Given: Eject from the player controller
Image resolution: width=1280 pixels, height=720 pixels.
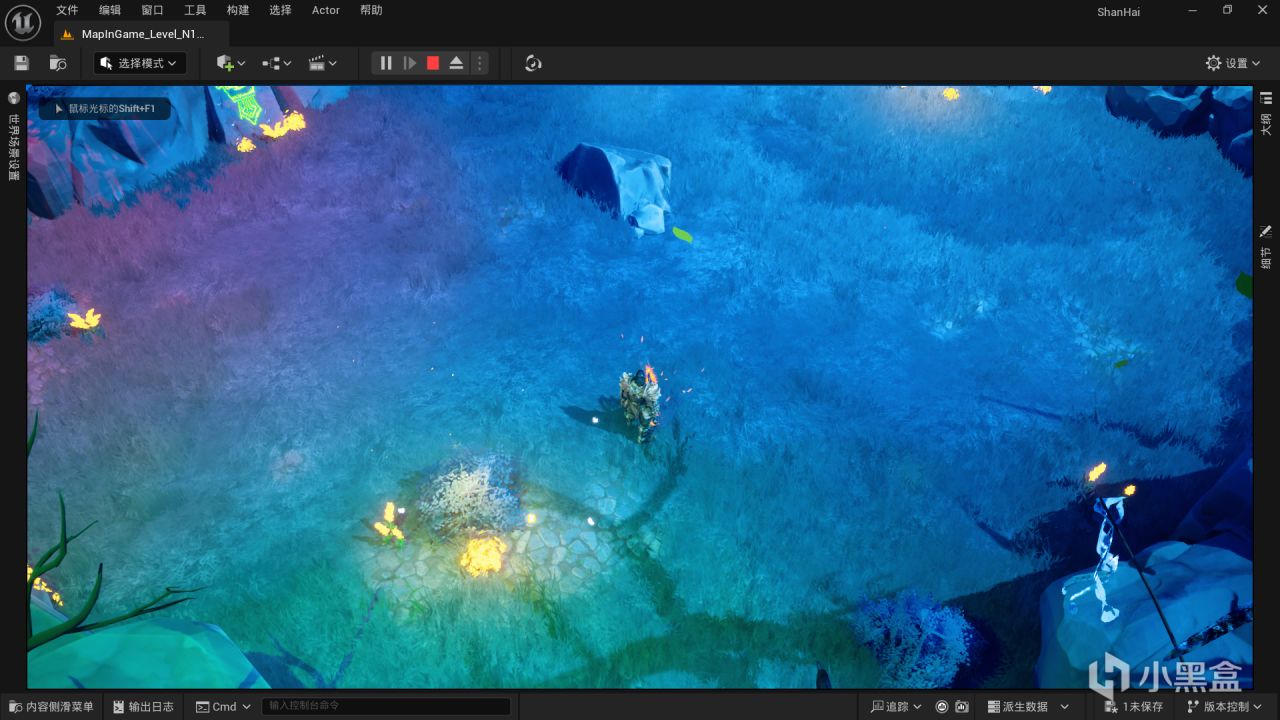Looking at the screenshot, I should (x=456, y=63).
